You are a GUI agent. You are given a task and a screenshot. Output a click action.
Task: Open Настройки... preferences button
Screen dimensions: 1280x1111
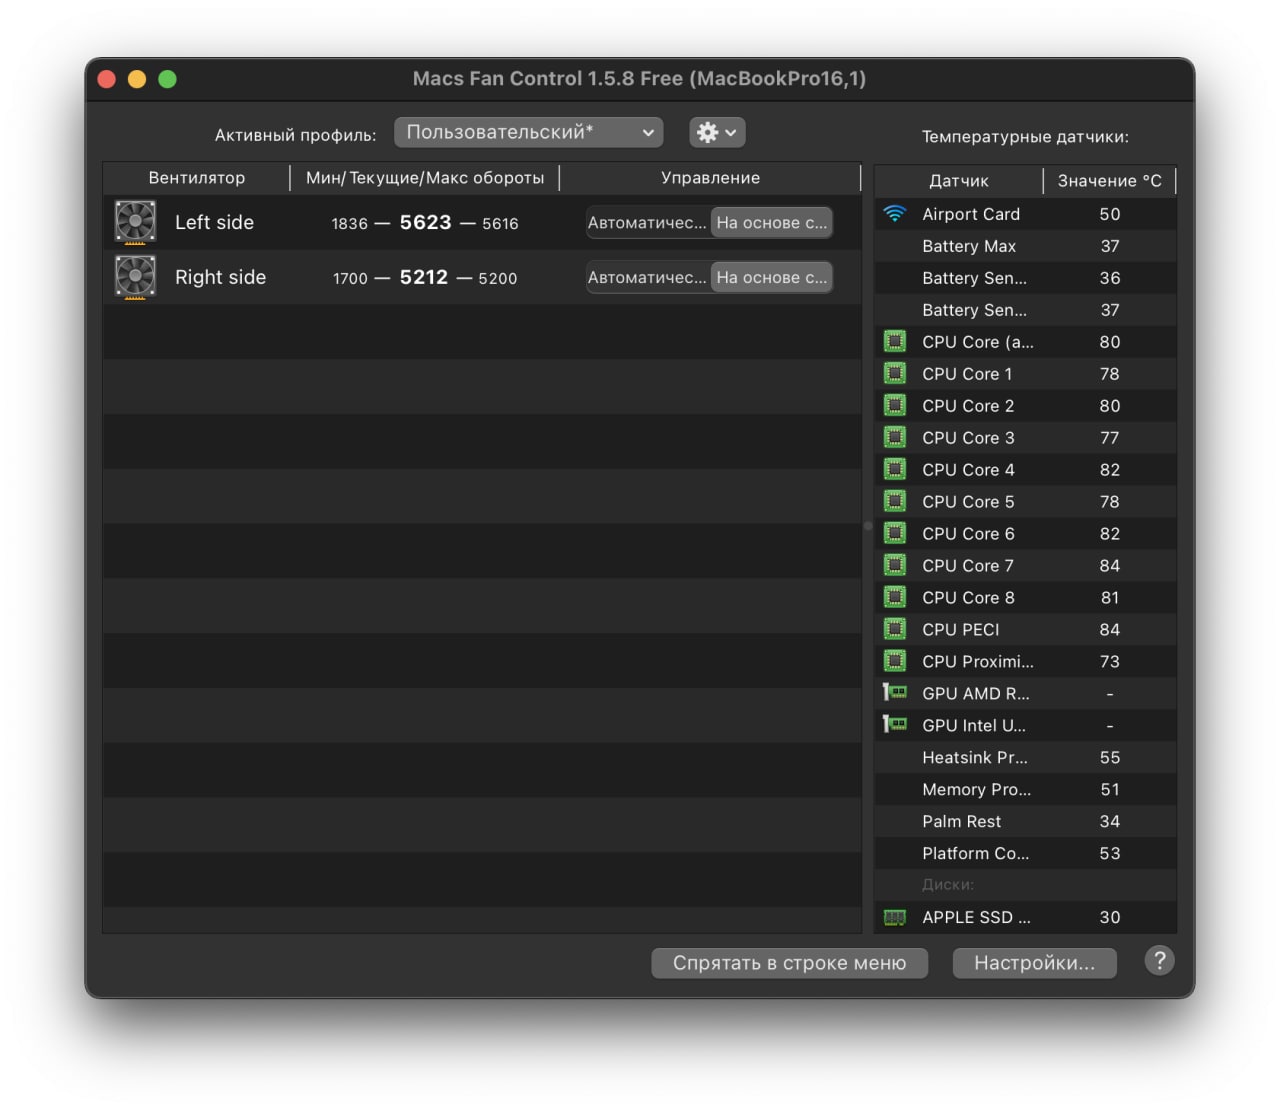[1035, 963]
